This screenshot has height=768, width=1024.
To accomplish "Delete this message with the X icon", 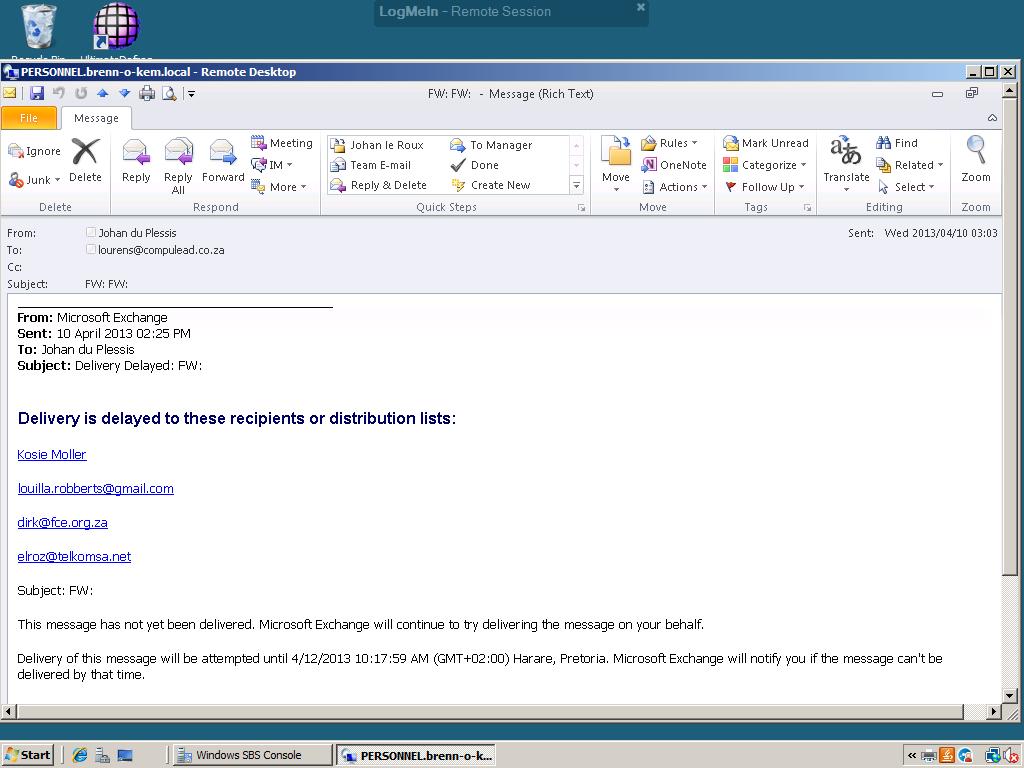I will [86, 160].
